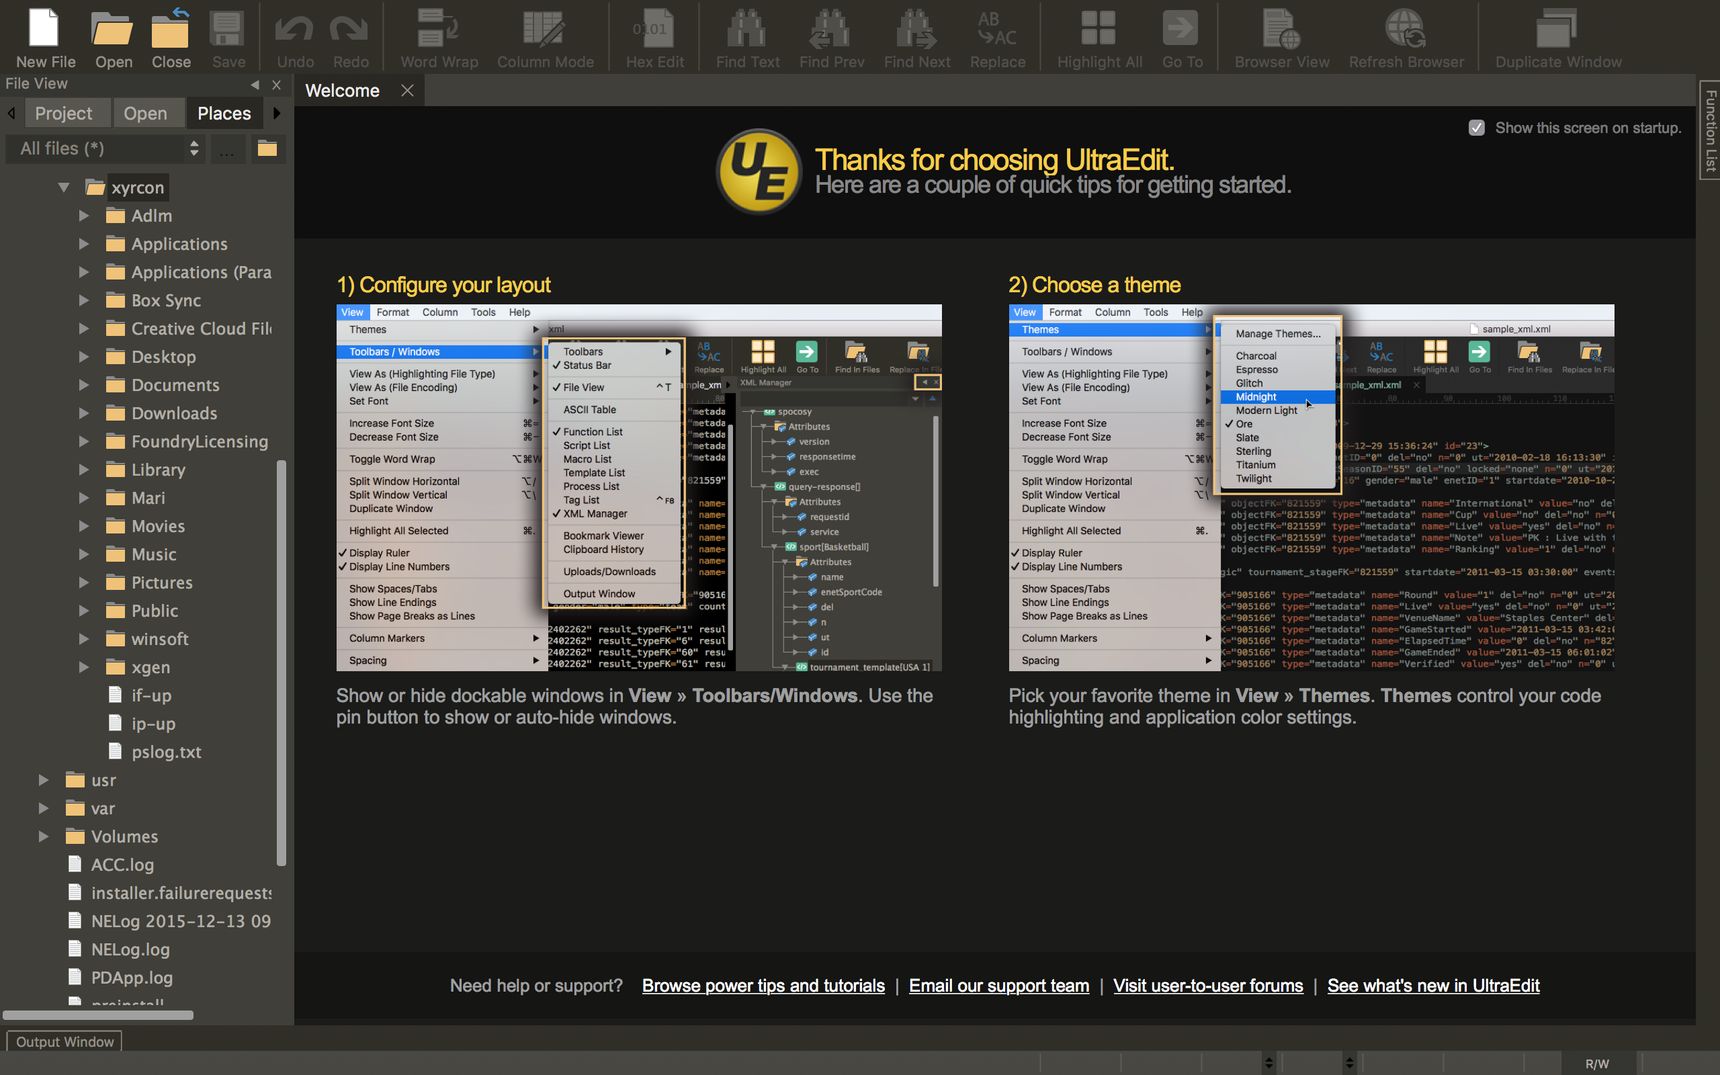This screenshot has height=1075, width=1720.
Task: Click Email our support team link
Action: click(999, 986)
